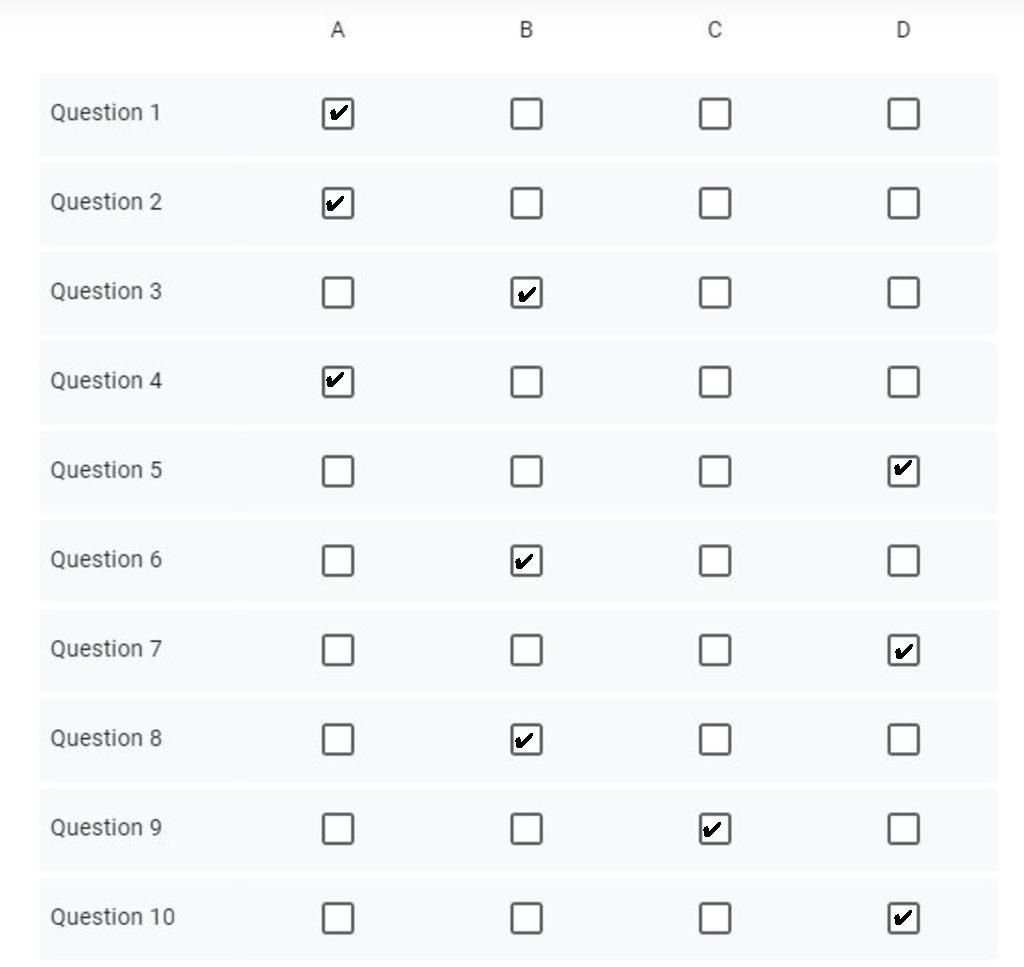
Task: Check option D for Question 9
Action: 904,829
